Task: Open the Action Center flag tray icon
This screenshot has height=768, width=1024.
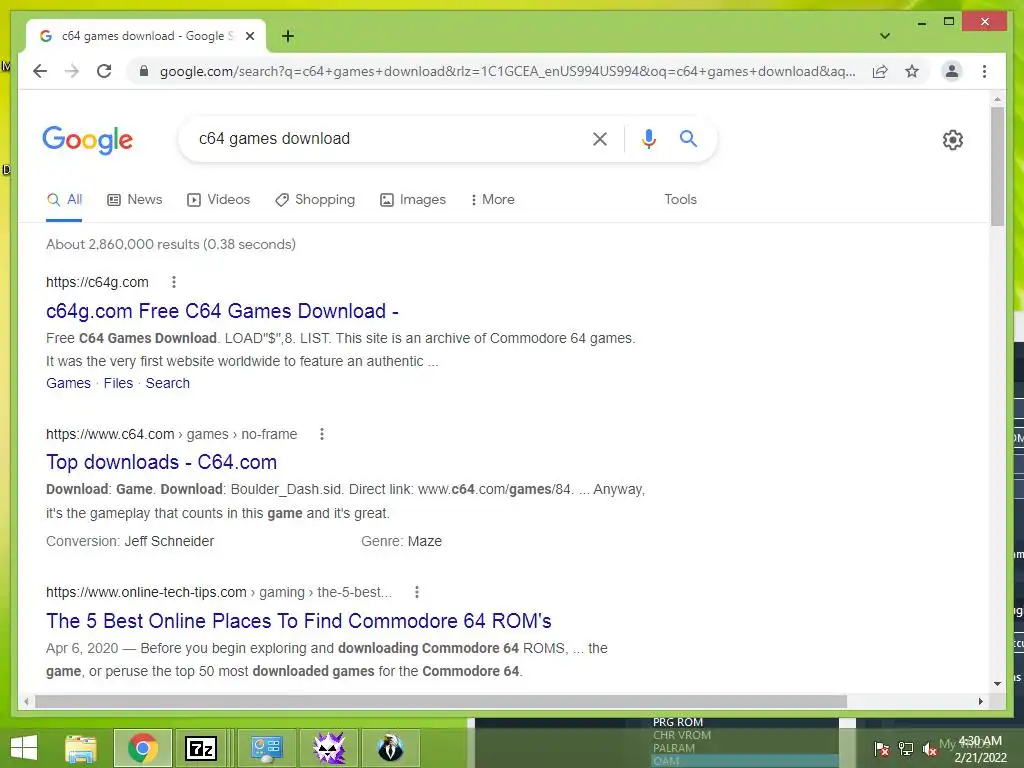Action: [x=882, y=749]
